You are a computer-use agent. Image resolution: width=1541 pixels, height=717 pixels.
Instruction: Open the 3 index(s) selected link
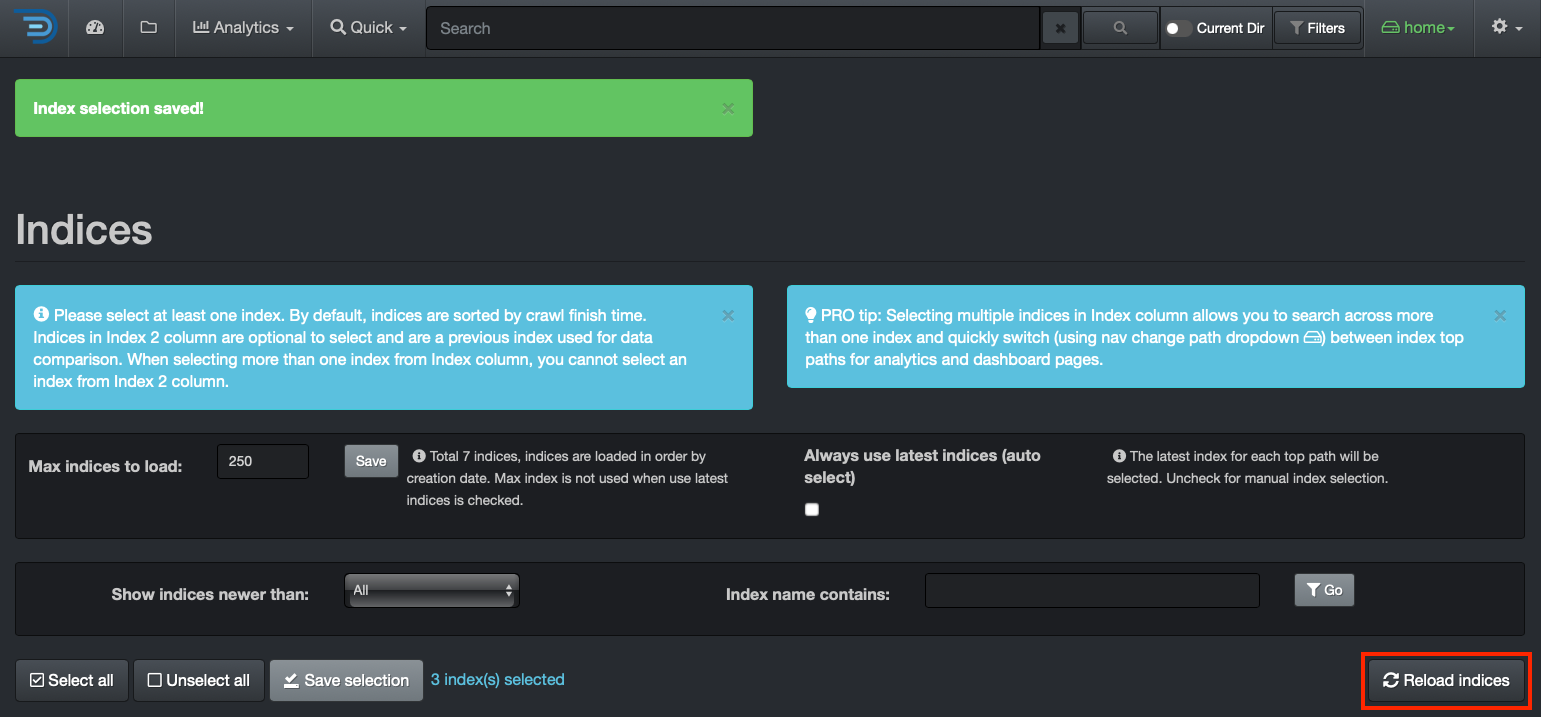[x=497, y=679]
